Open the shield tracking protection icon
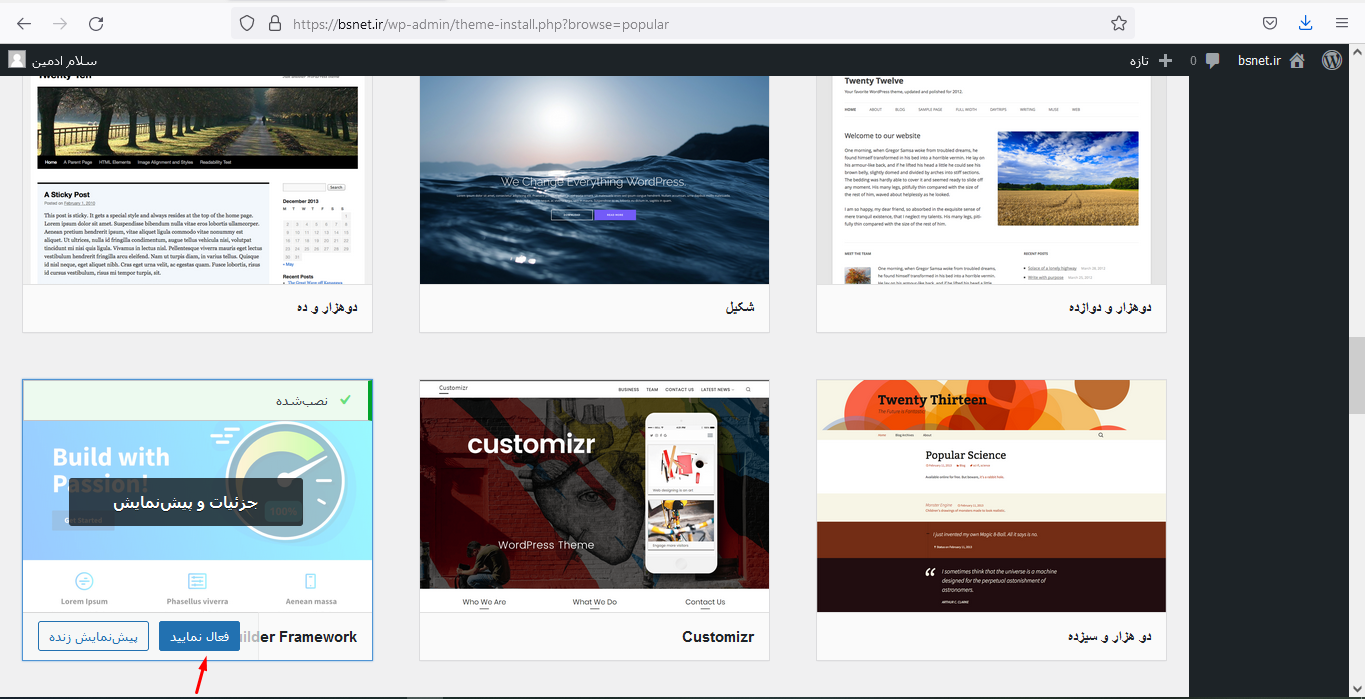 coord(247,23)
